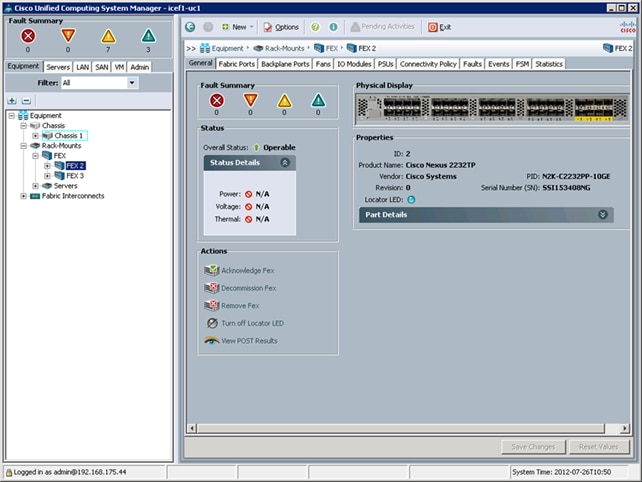Click View POST Results action

[x=241, y=341]
